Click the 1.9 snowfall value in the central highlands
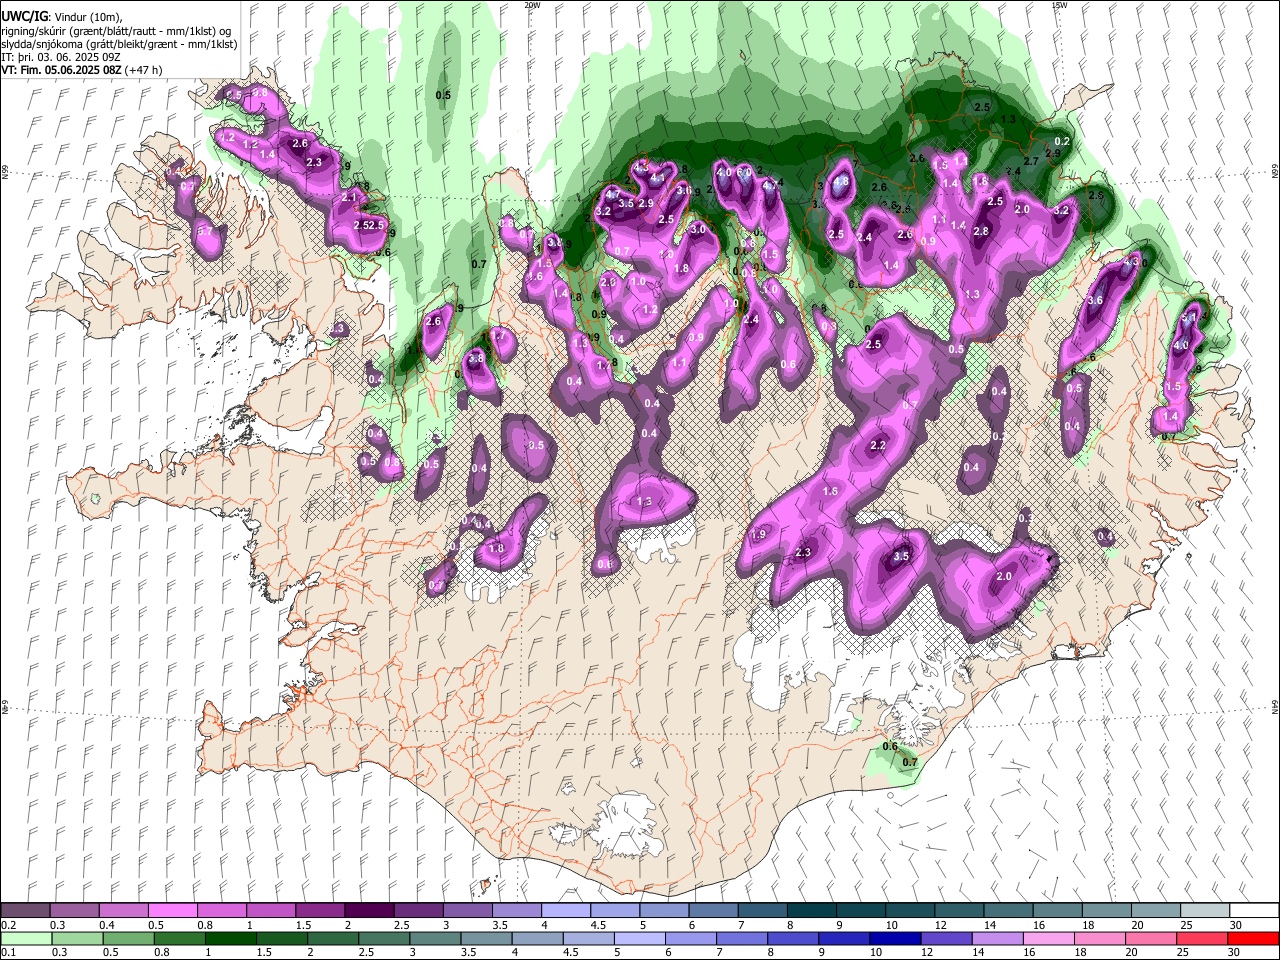 (x=758, y=535)
